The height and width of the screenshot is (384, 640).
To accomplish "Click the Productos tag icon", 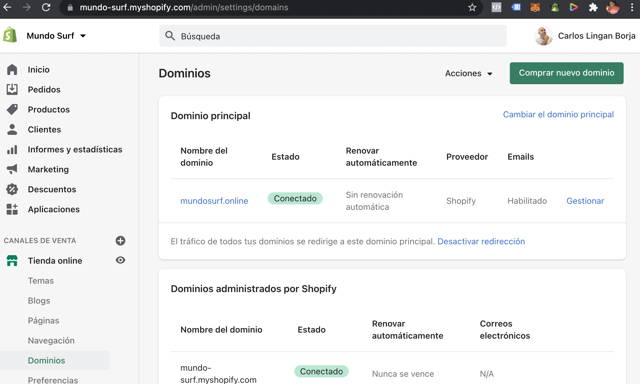I will coord(12,109).
